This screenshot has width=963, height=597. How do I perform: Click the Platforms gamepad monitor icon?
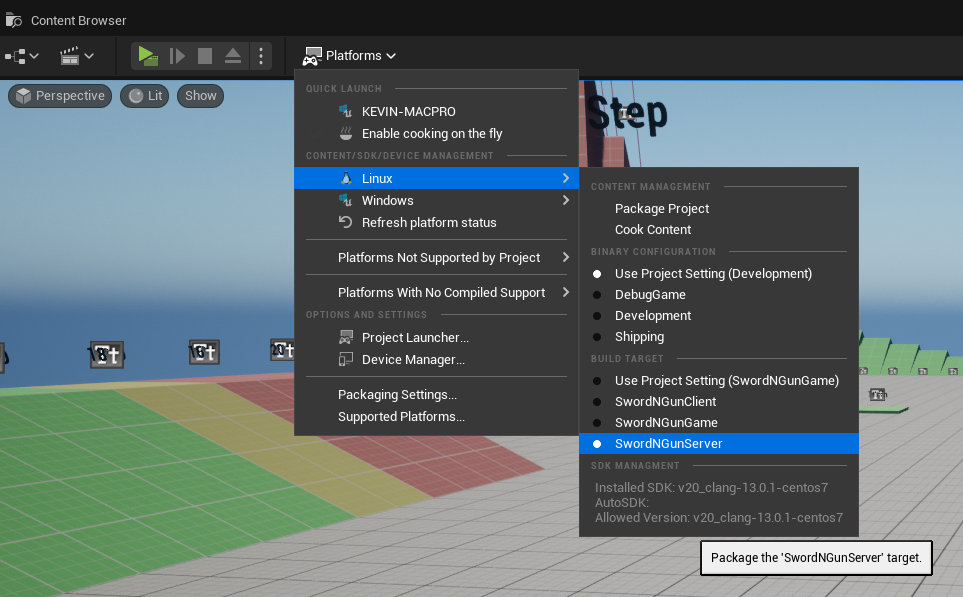click(312, 56)
